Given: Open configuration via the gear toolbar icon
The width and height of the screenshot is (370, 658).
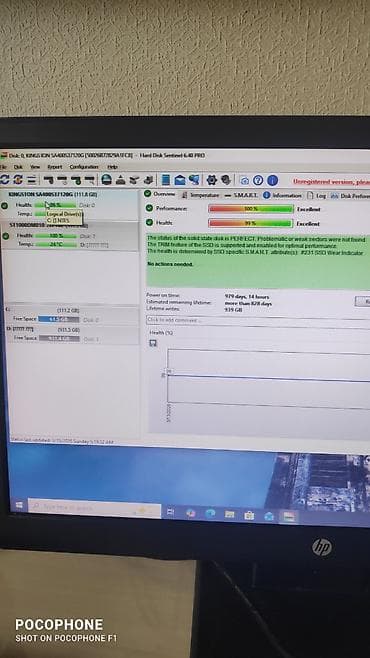Looking at the screenshot, I should point(211,180).
